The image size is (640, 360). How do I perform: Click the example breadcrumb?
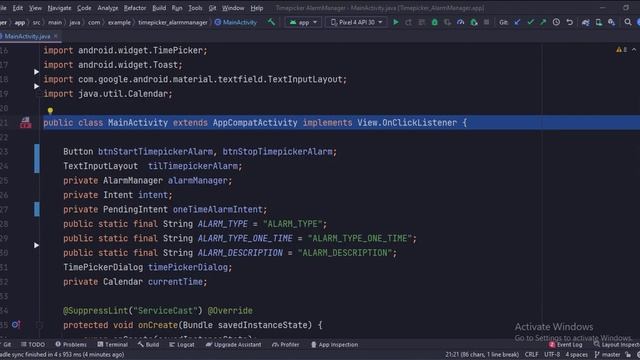point(119,22)
